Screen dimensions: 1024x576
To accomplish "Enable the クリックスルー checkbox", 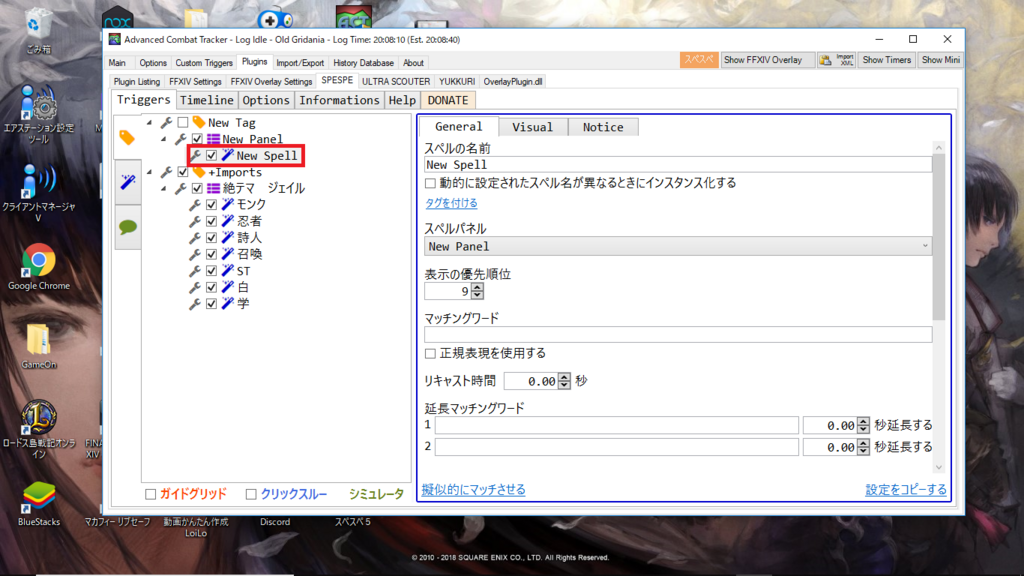I will pos(251,494).
